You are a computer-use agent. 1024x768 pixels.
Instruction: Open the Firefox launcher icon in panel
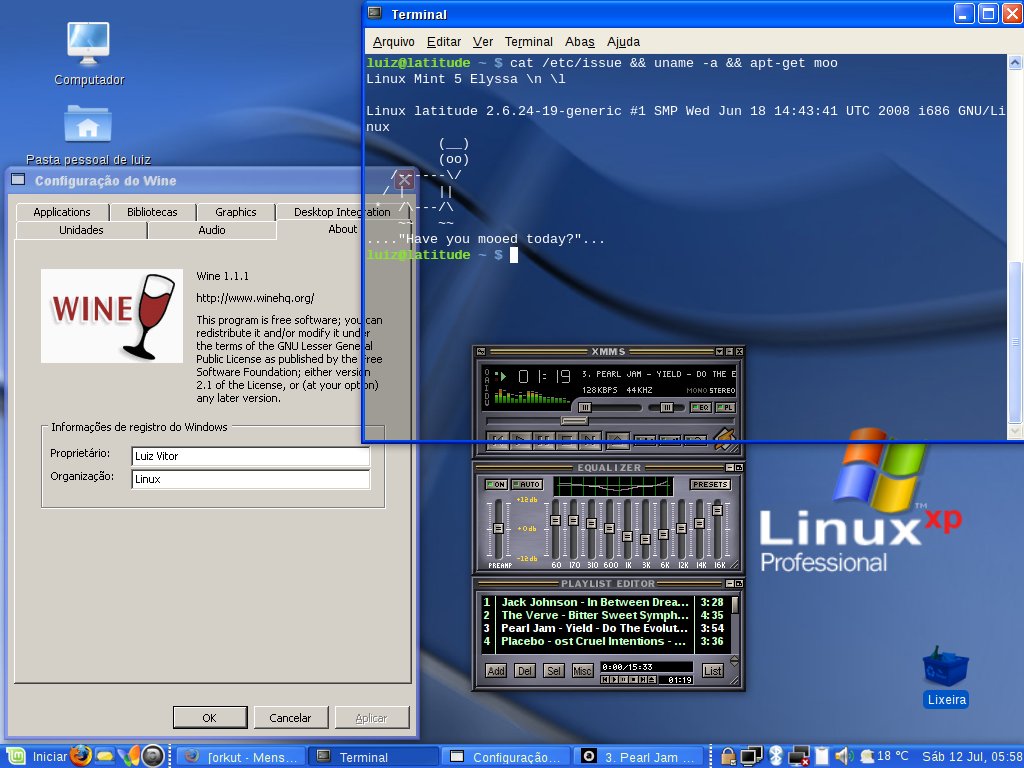click(81, 756)
